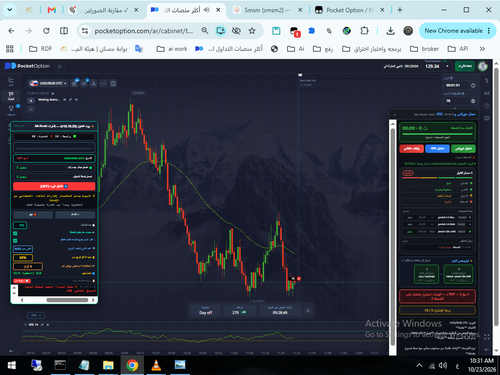The height and width of the screenshot is (375, 500).
Task: Open the Tournaments trophy icon in the left sidebar
Action: [11, 110]
